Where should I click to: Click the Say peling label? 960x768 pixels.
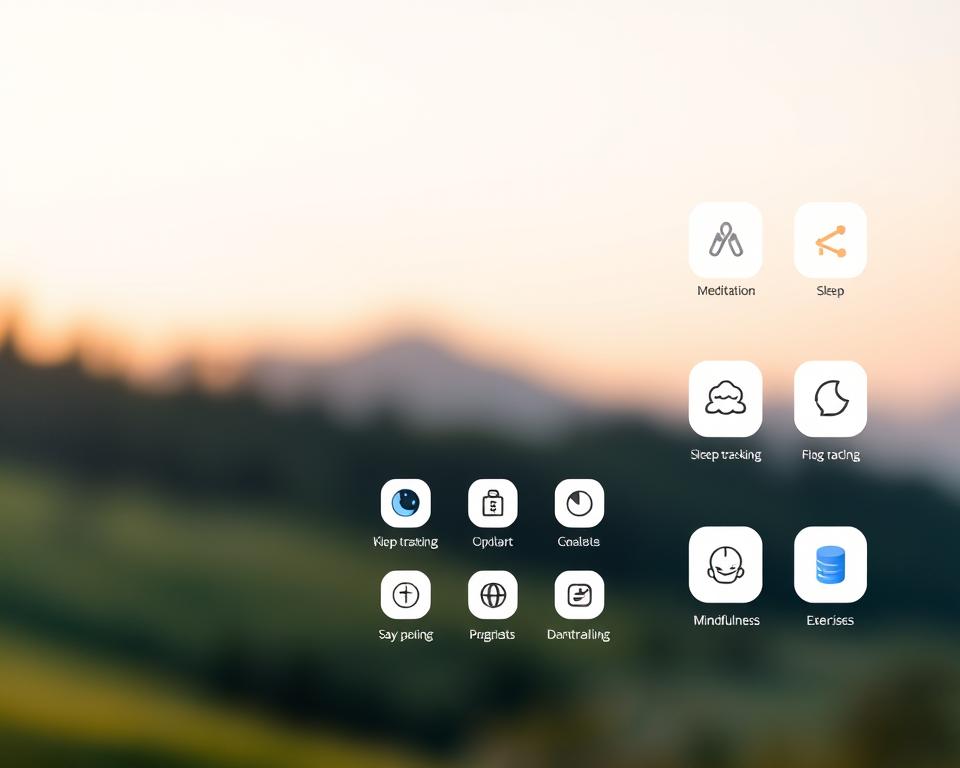[405, 634]
